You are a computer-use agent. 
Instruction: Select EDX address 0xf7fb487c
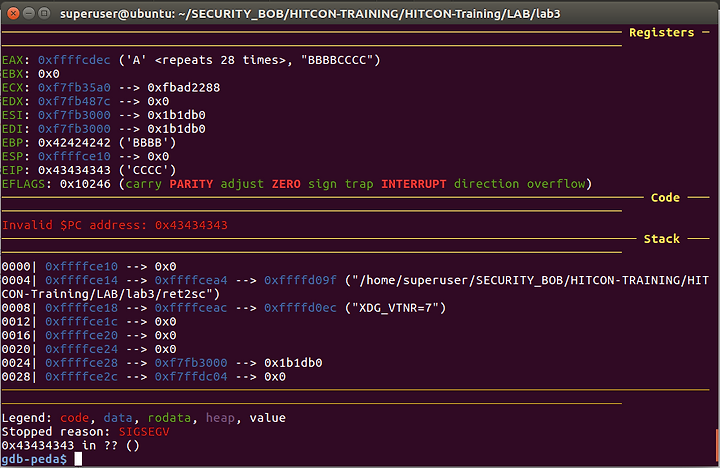[x=74, y=101]
